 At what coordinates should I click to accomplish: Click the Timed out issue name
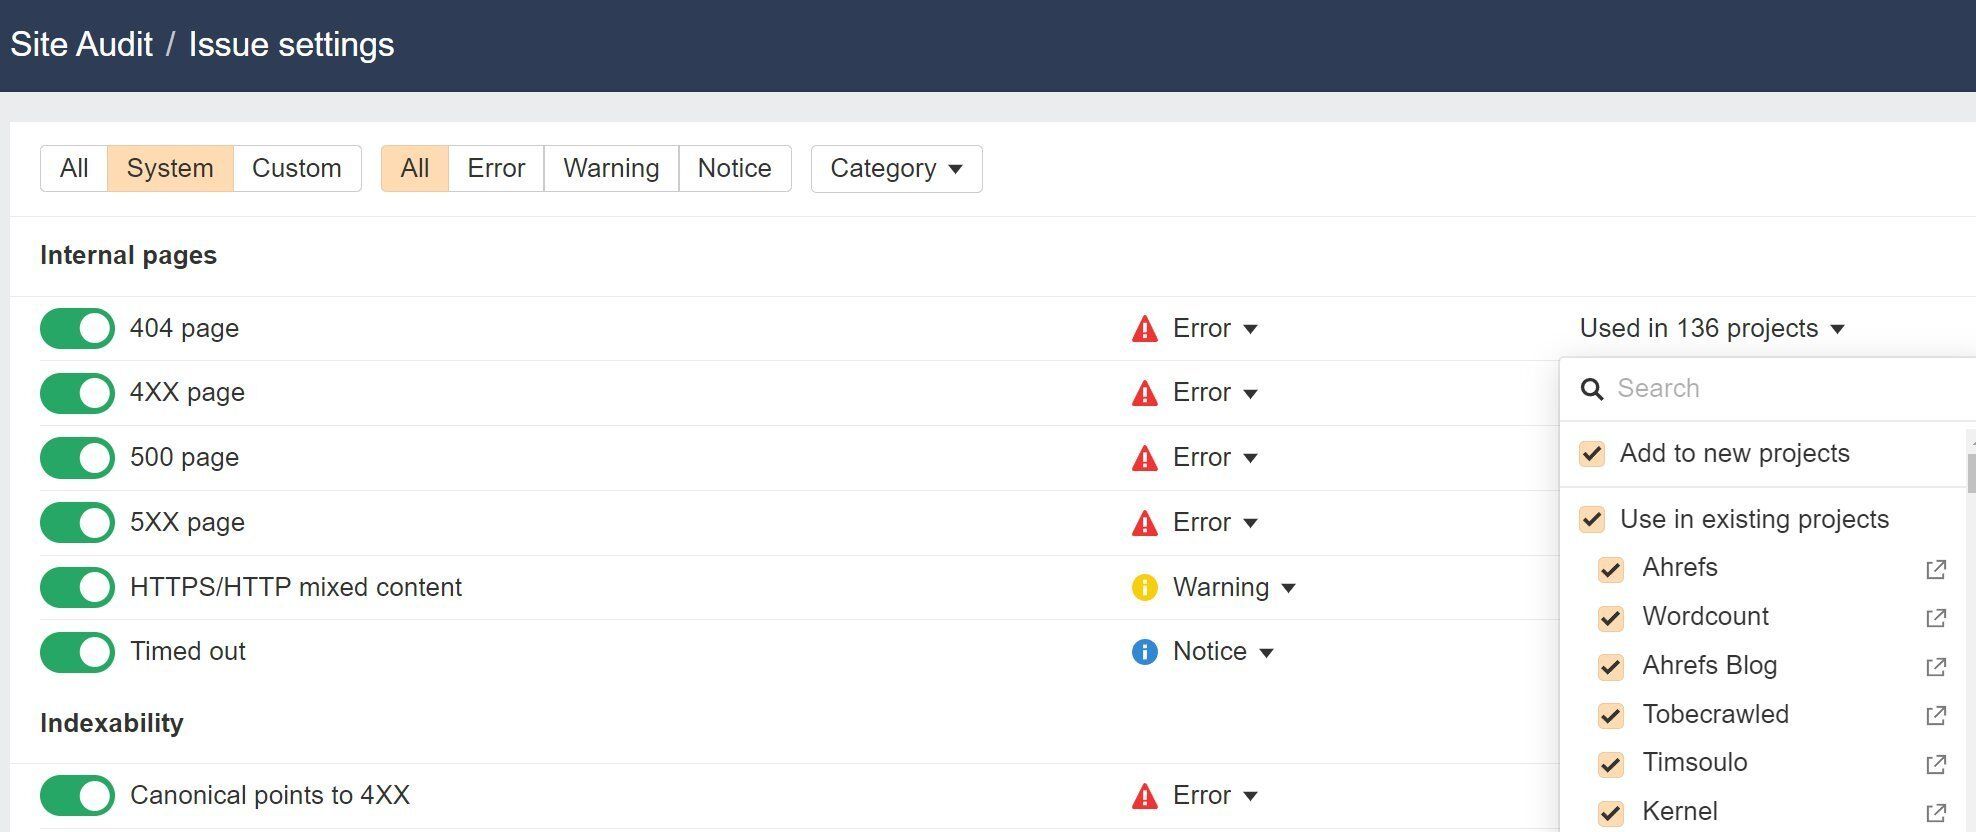coord(188,652)
